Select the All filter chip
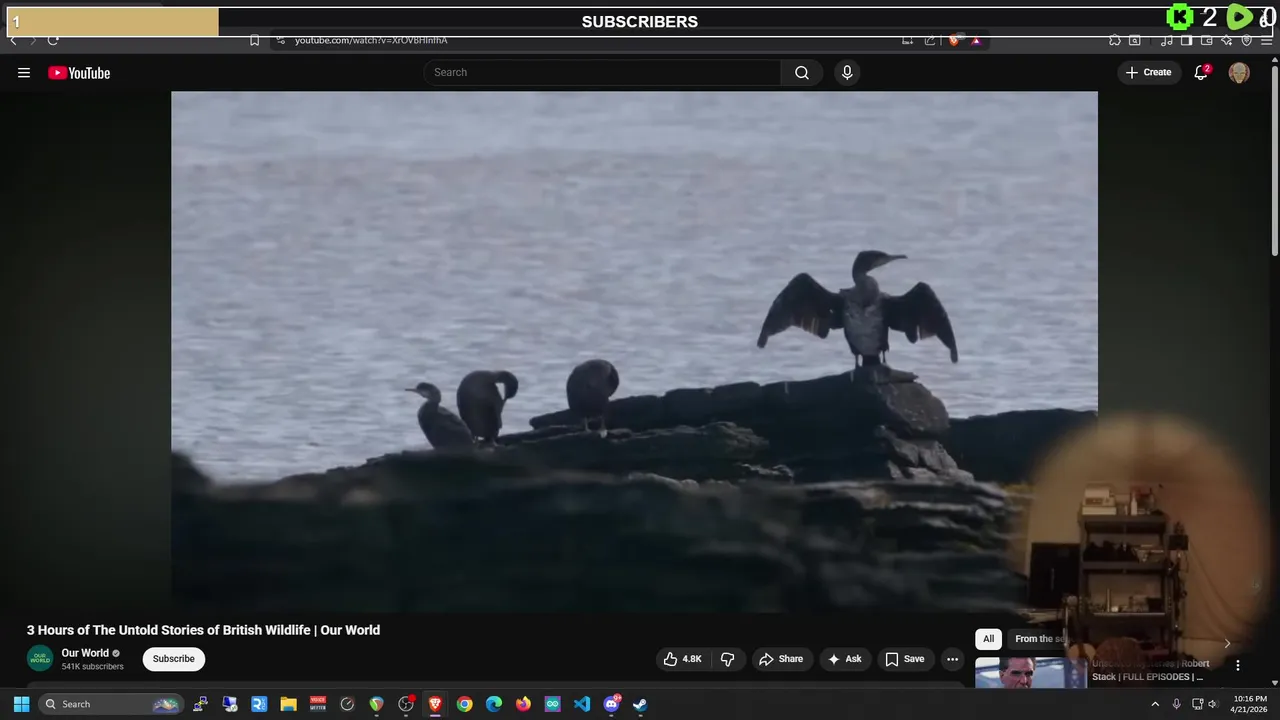1280x720 pixels. click(988, 639)
